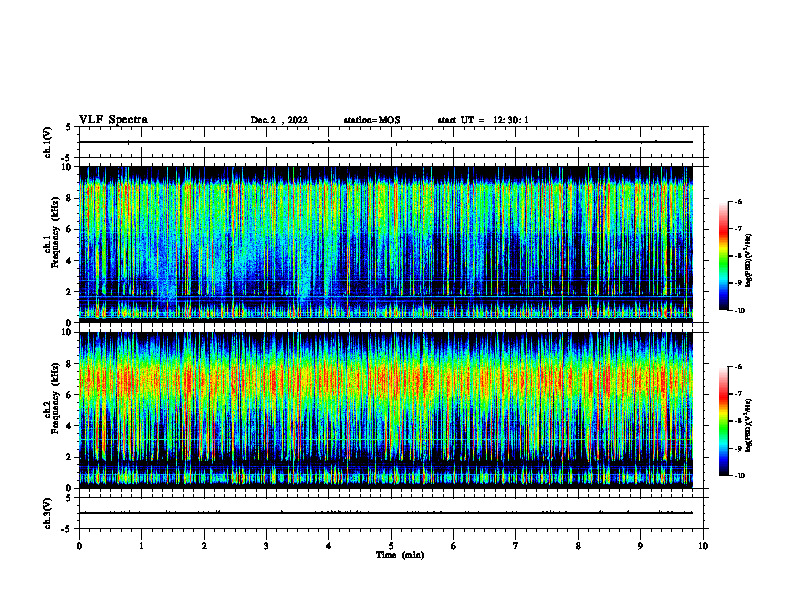Click the ch.2 'Frequency (kHz)' axis label

click(x=55, y=397)
